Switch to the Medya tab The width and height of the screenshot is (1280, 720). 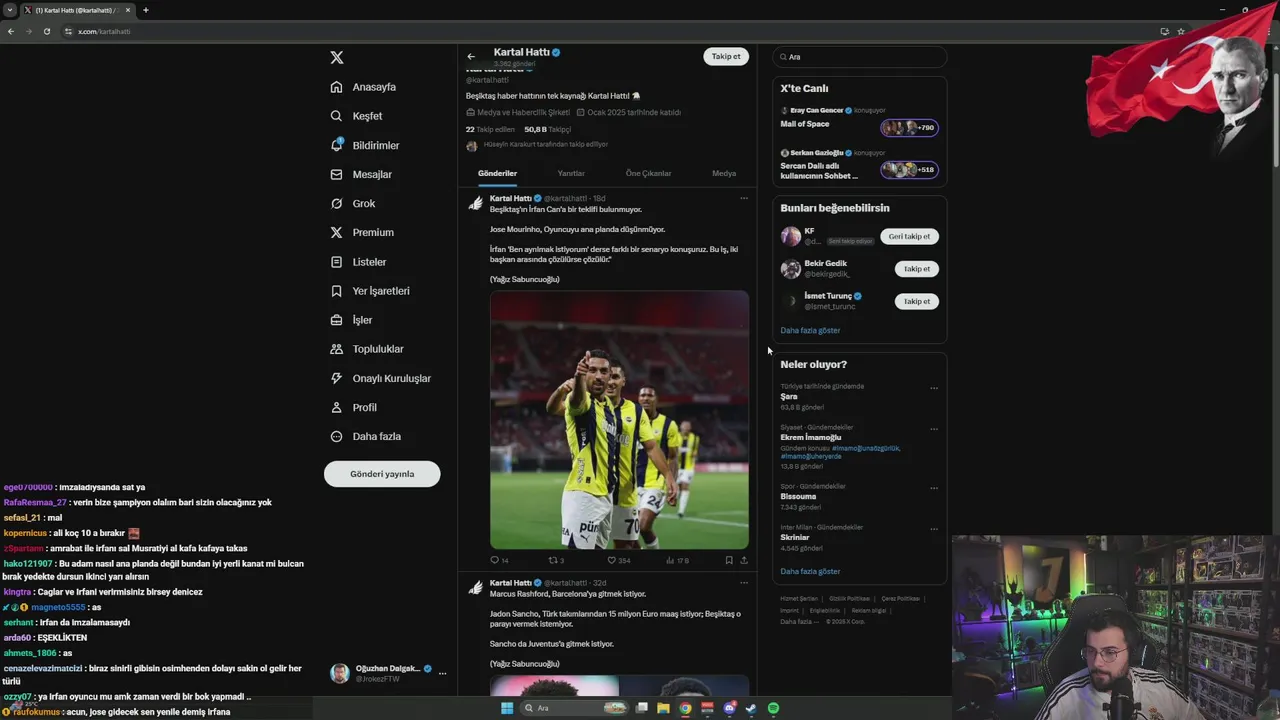[724, 173]
